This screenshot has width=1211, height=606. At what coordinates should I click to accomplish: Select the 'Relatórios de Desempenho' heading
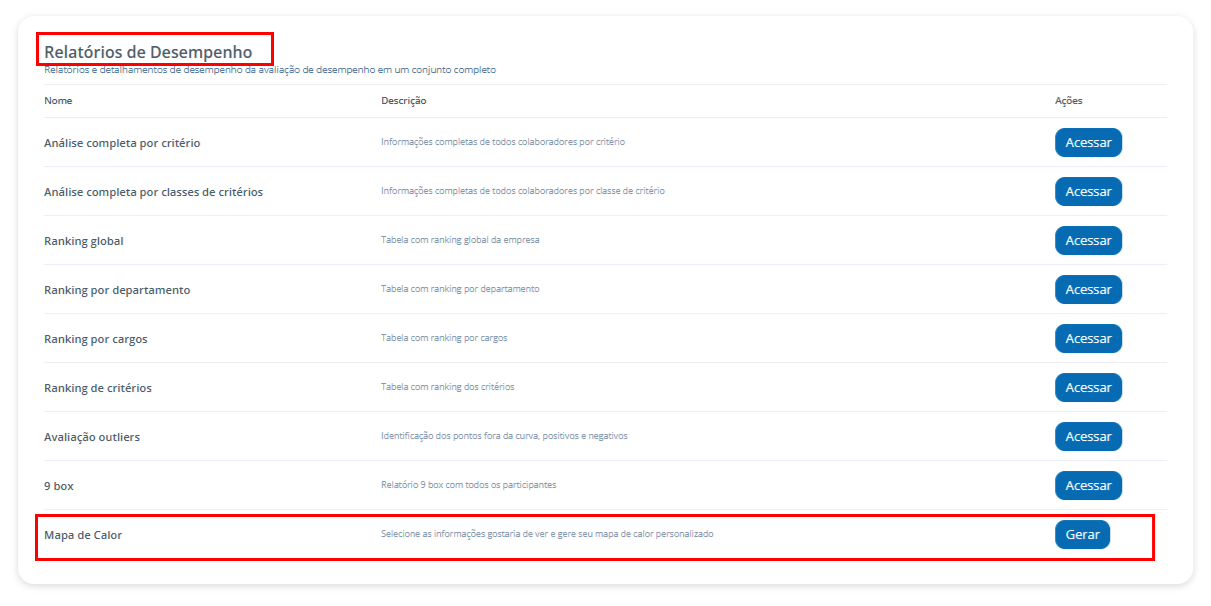(x=148, y=51)
